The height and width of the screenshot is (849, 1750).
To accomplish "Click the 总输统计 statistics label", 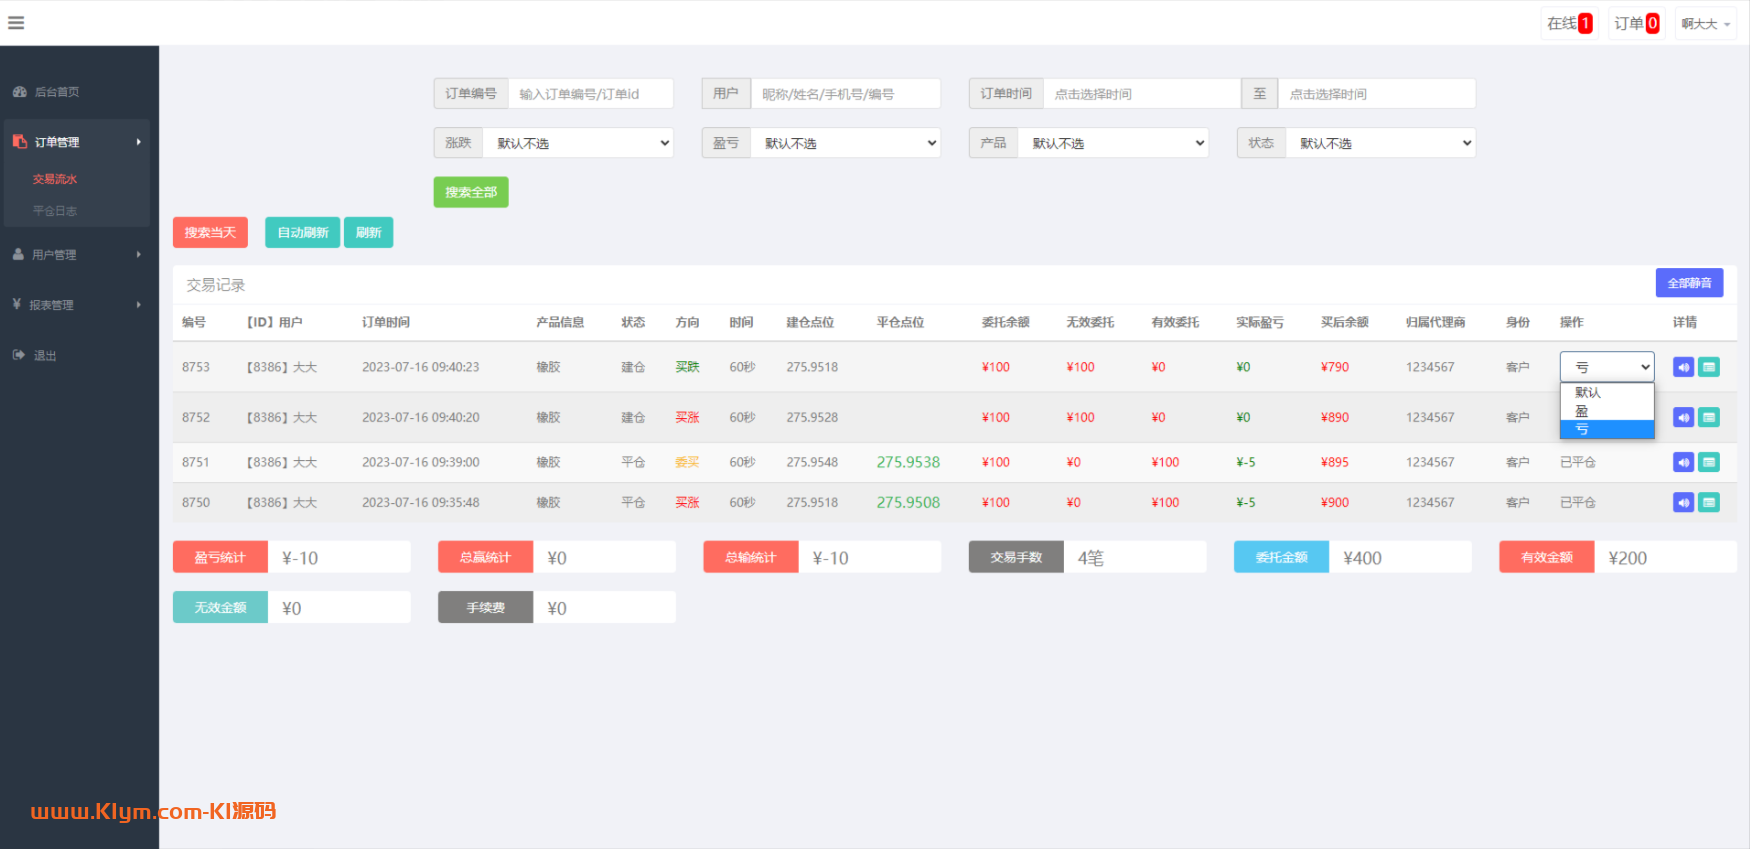I will 751,557.
